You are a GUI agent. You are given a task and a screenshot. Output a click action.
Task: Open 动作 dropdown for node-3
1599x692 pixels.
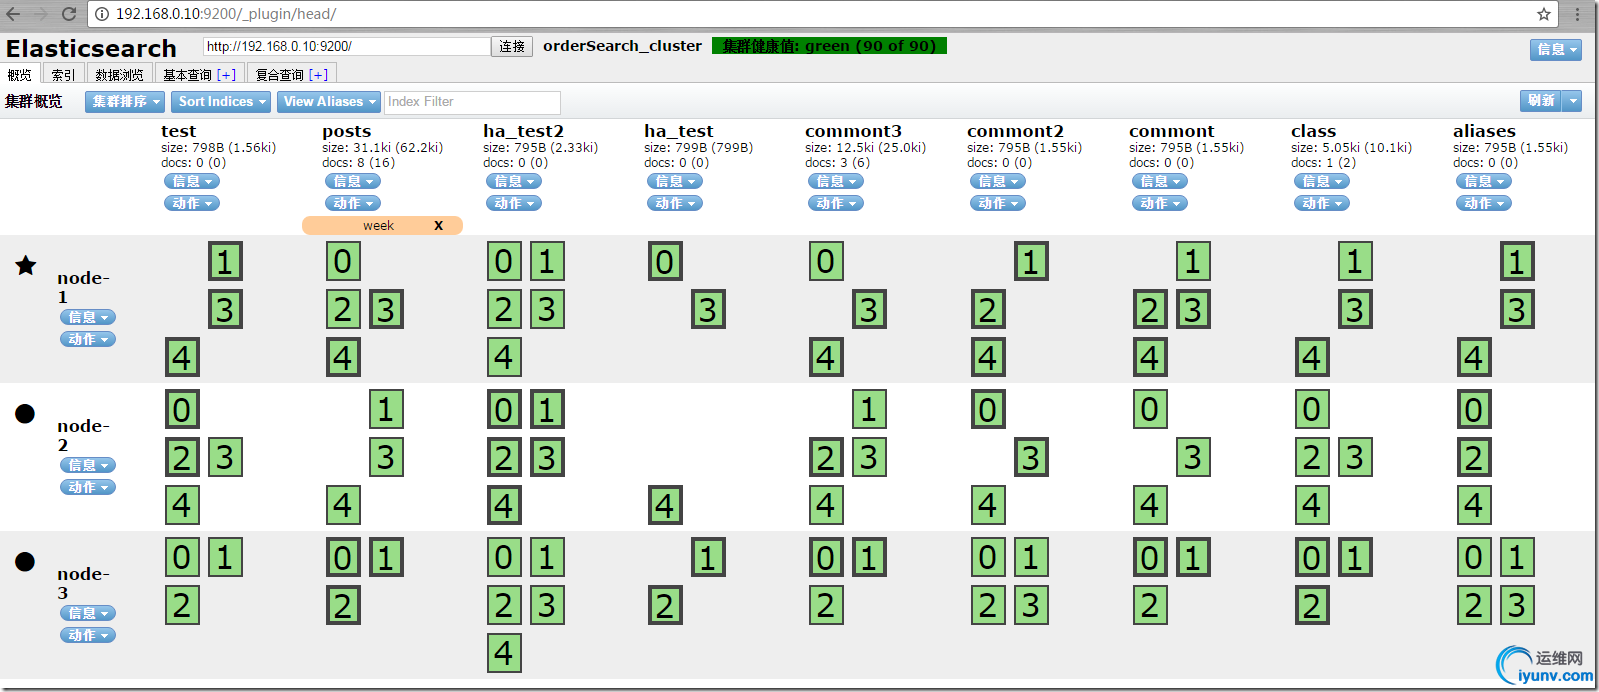(x=88, y=635)
